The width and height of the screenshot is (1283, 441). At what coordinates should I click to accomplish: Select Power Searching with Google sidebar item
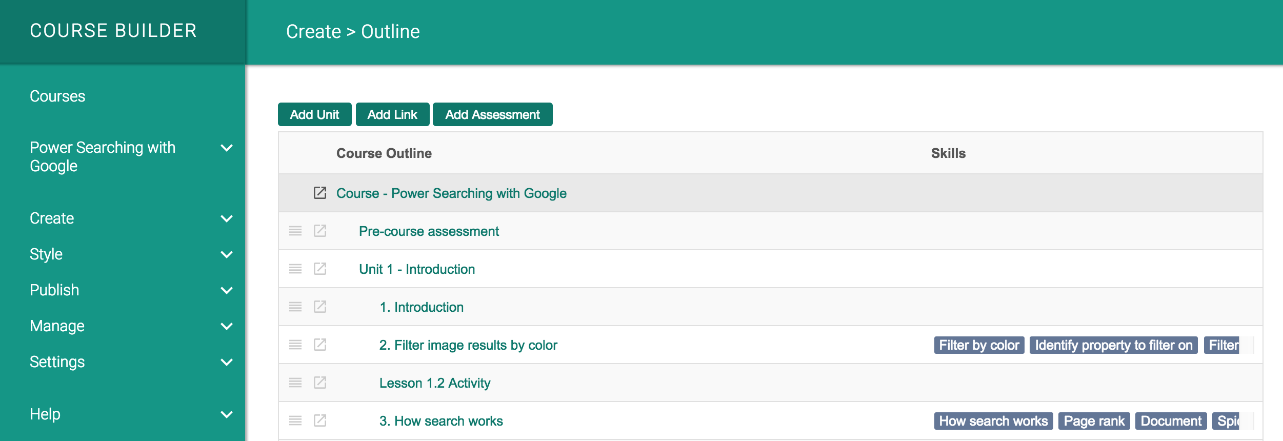click(x=103, y=157)
